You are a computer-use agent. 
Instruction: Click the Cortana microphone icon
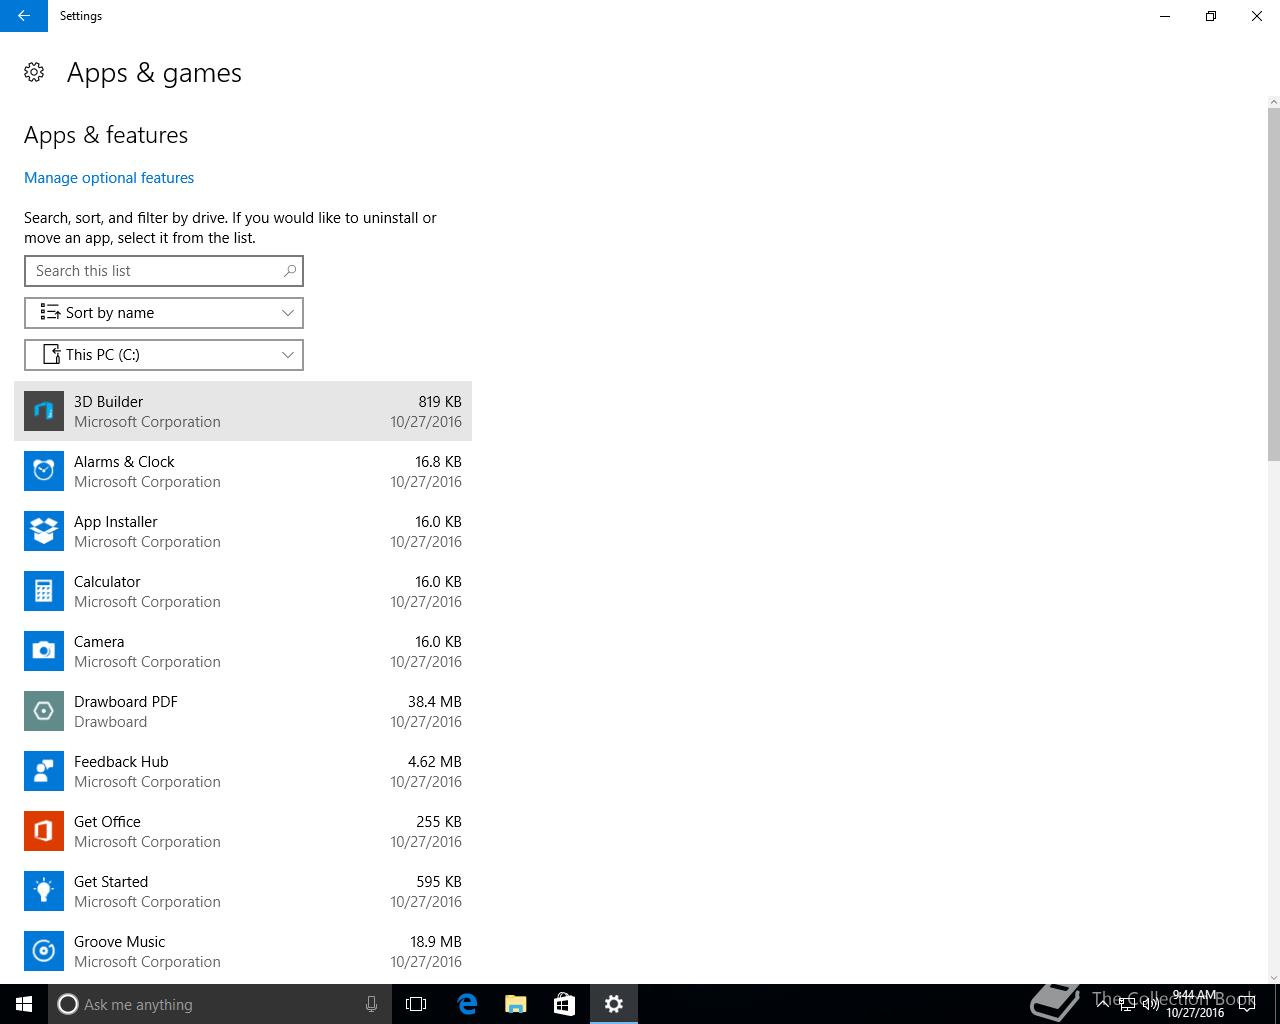click(371, 1004)
